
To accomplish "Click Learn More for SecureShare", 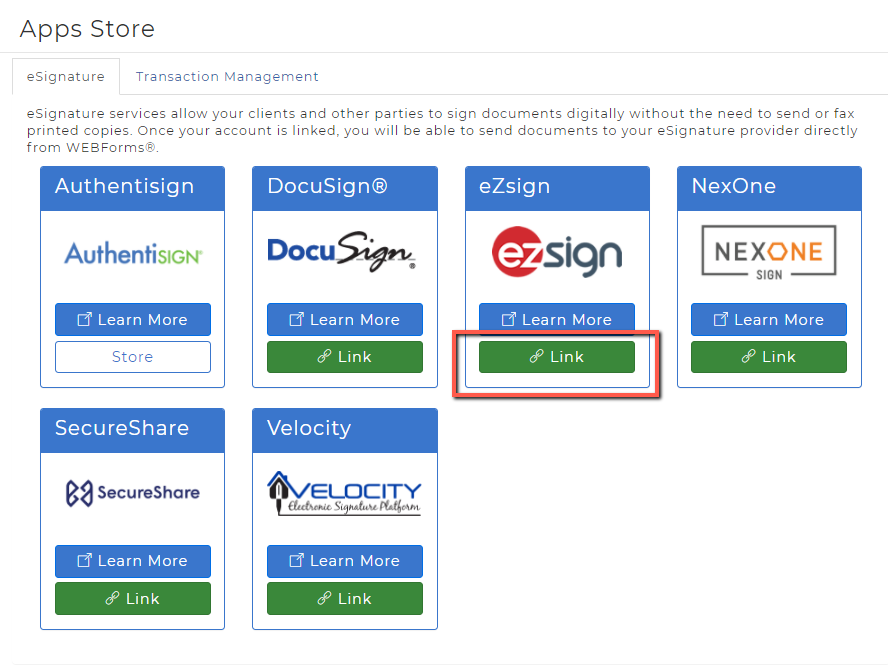I will 133,561.
